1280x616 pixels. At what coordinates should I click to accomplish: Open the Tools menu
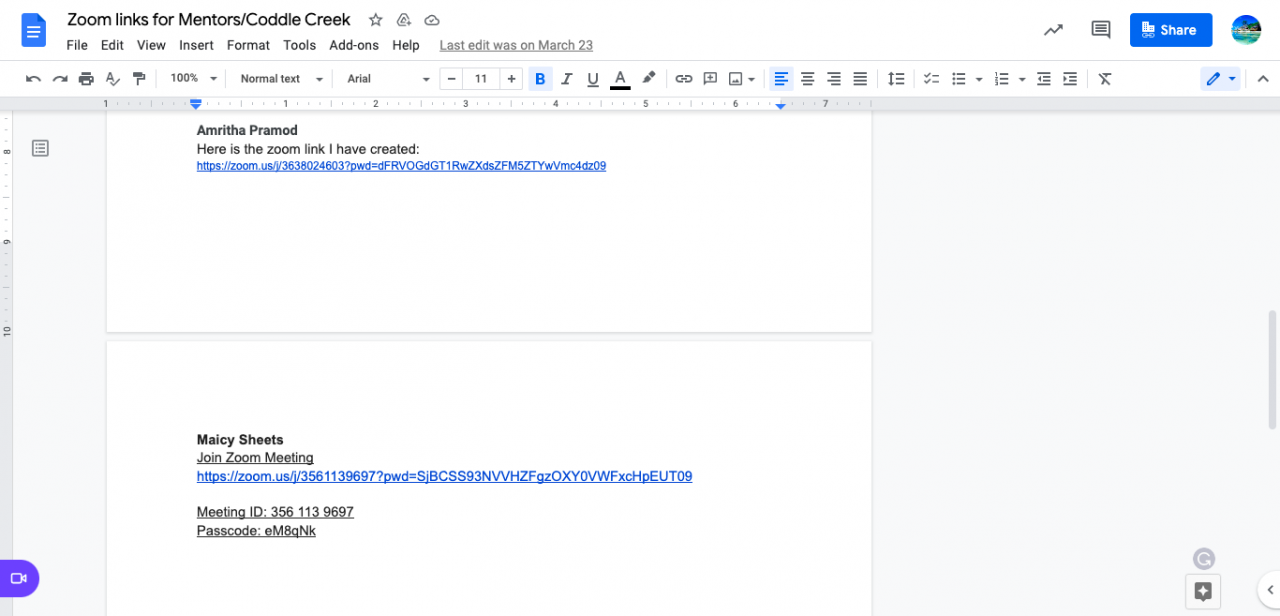(x=299, y=45)
